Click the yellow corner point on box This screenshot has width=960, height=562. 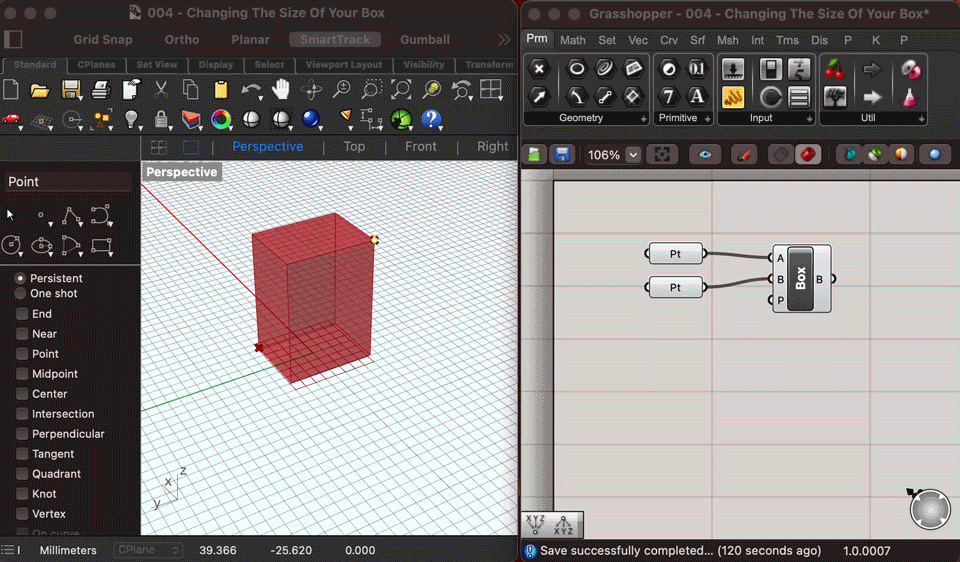375,240
